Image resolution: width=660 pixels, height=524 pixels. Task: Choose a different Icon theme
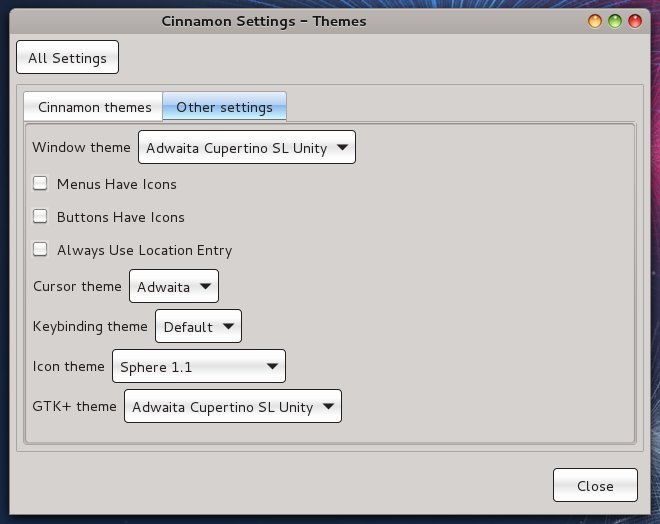click(x=199, y=366)
